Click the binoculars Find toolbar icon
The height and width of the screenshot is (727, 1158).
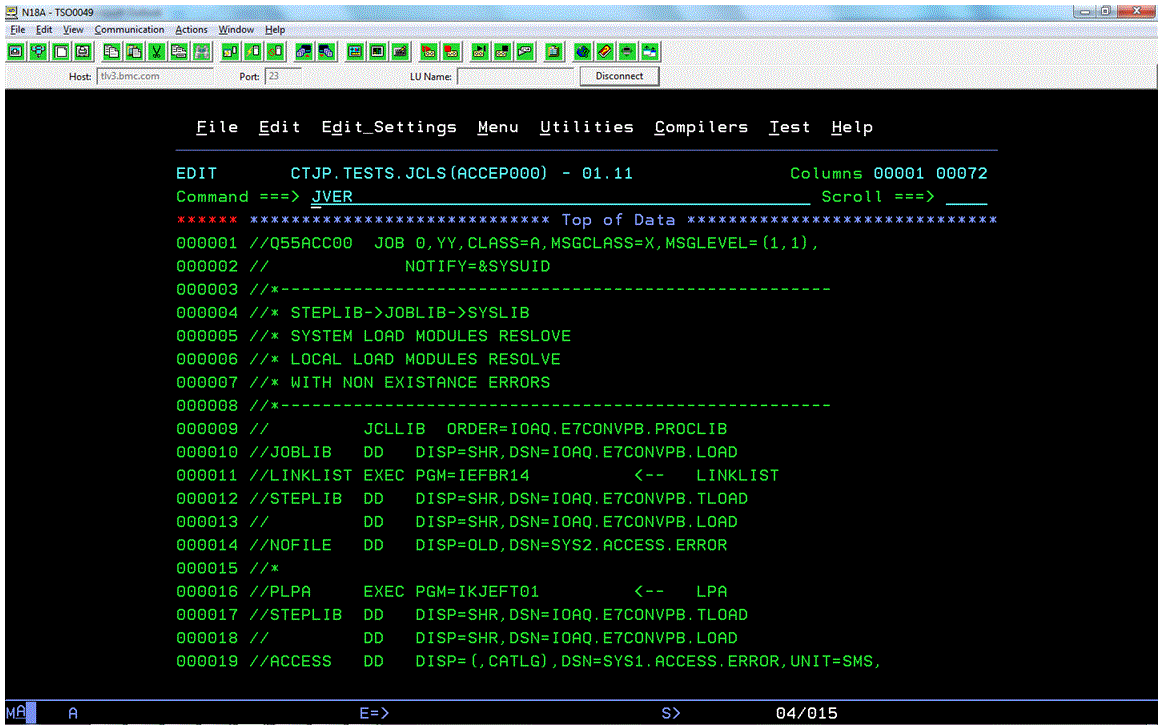tap(201, 51)
